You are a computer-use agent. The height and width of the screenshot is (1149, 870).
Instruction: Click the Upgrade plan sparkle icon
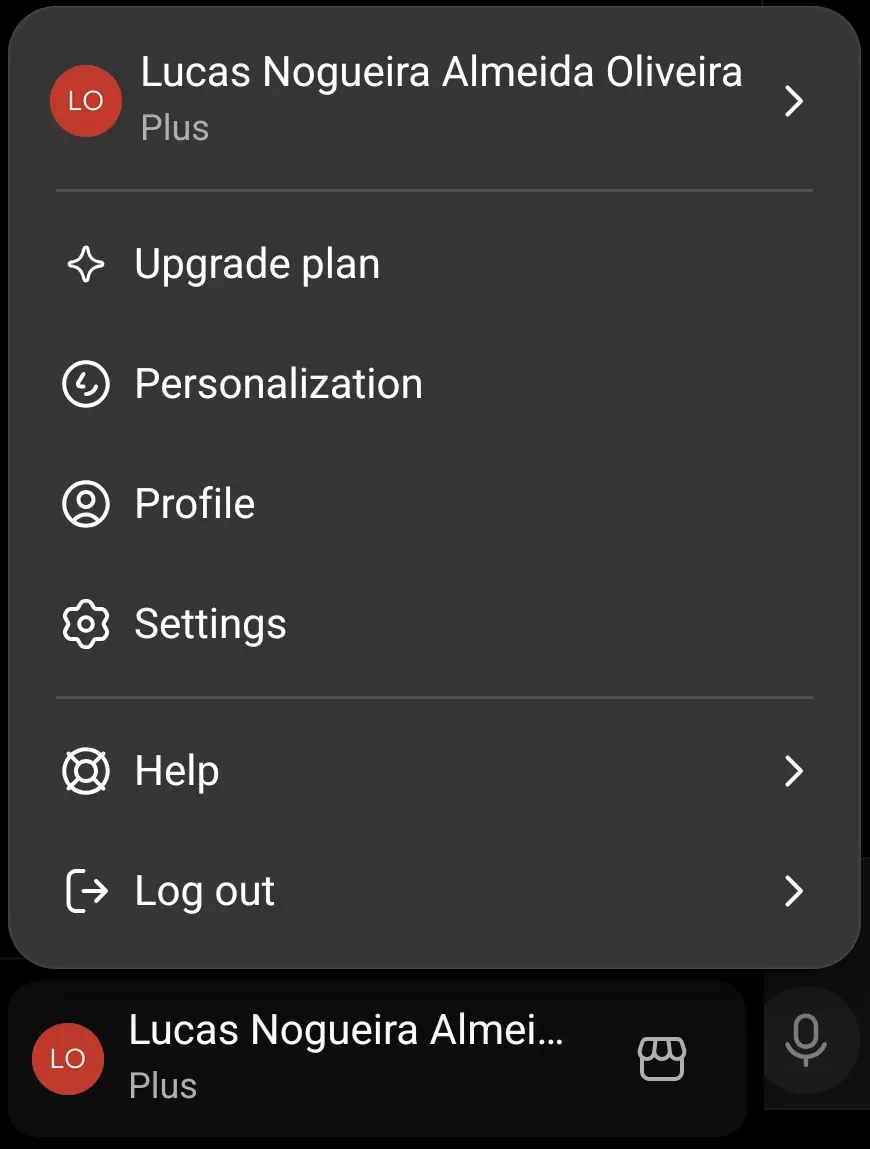pyautogui.click(x=86, y=264)
